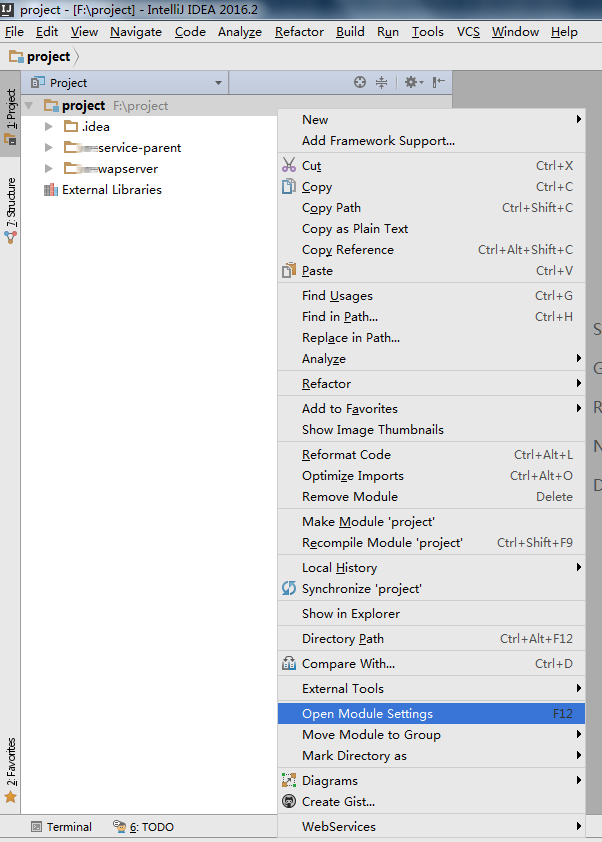Expand the New submenu arrow
This screenshot has height=842, width=602.
(578, 119)
